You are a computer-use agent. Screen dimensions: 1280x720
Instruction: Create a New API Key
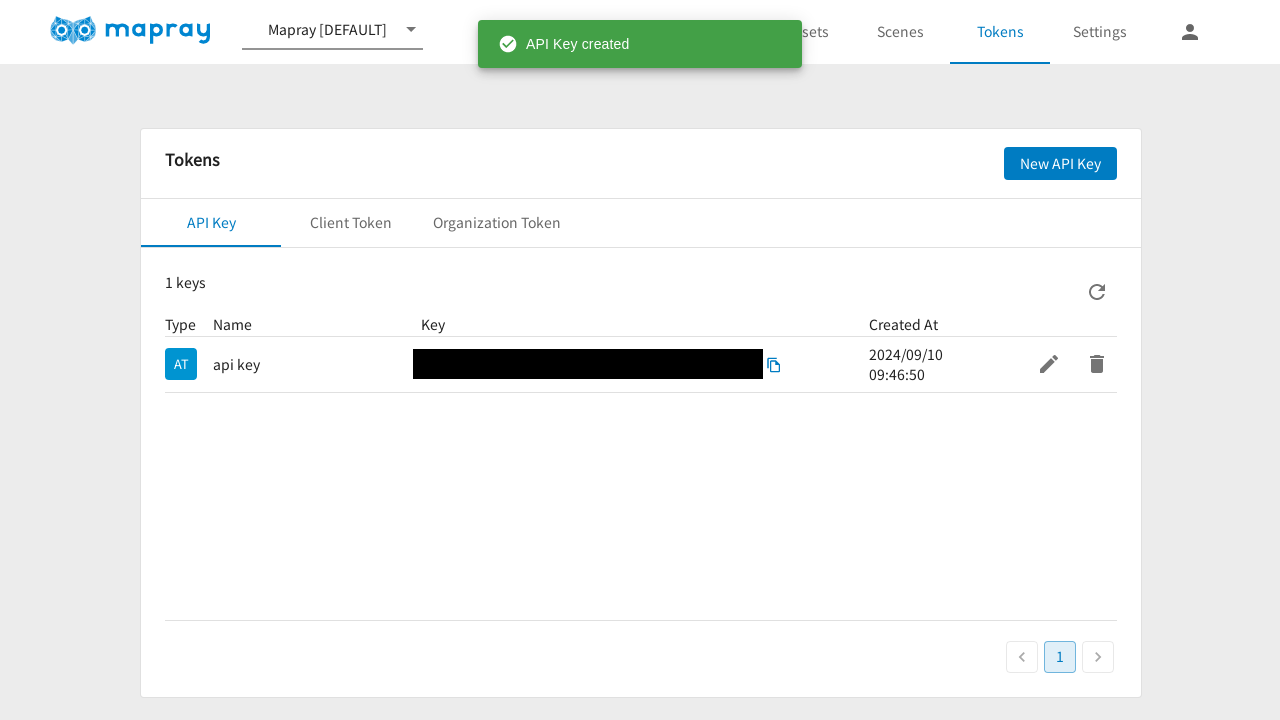click(1059, 164)
